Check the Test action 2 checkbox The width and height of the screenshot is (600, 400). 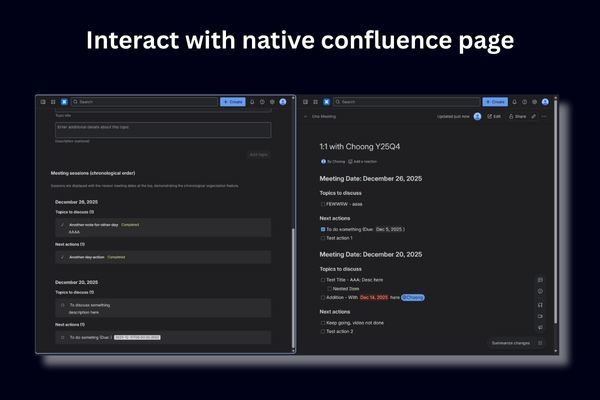(323, 331)
